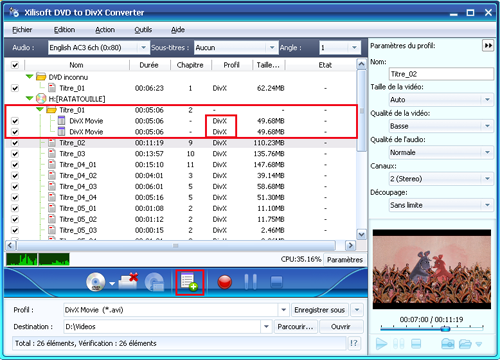
Task: Click the DVD info icon in toolbar
Action: pyautogui.click(x=154, y=282)
